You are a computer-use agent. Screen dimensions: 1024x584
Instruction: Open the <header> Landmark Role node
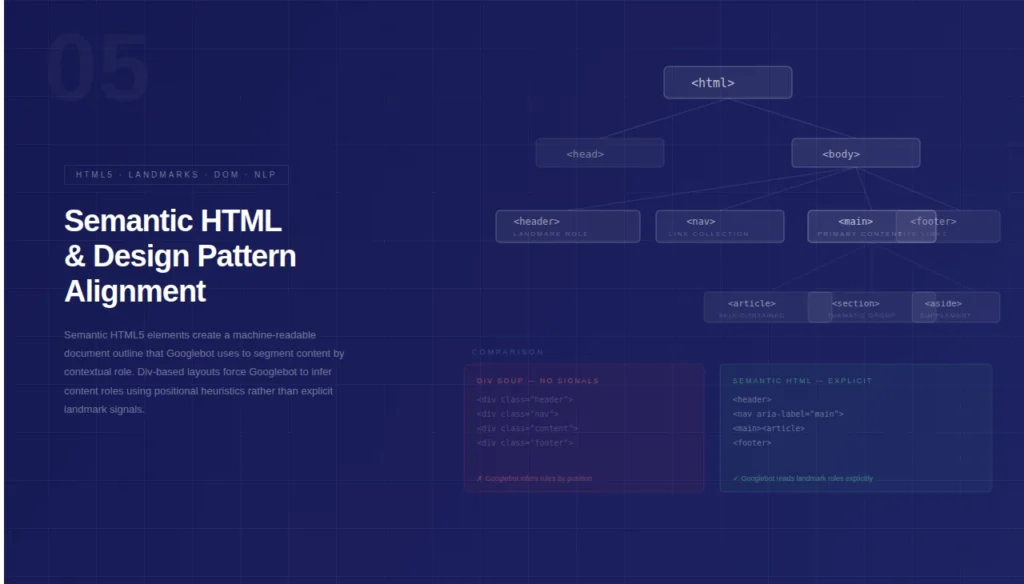coord(567,225)
